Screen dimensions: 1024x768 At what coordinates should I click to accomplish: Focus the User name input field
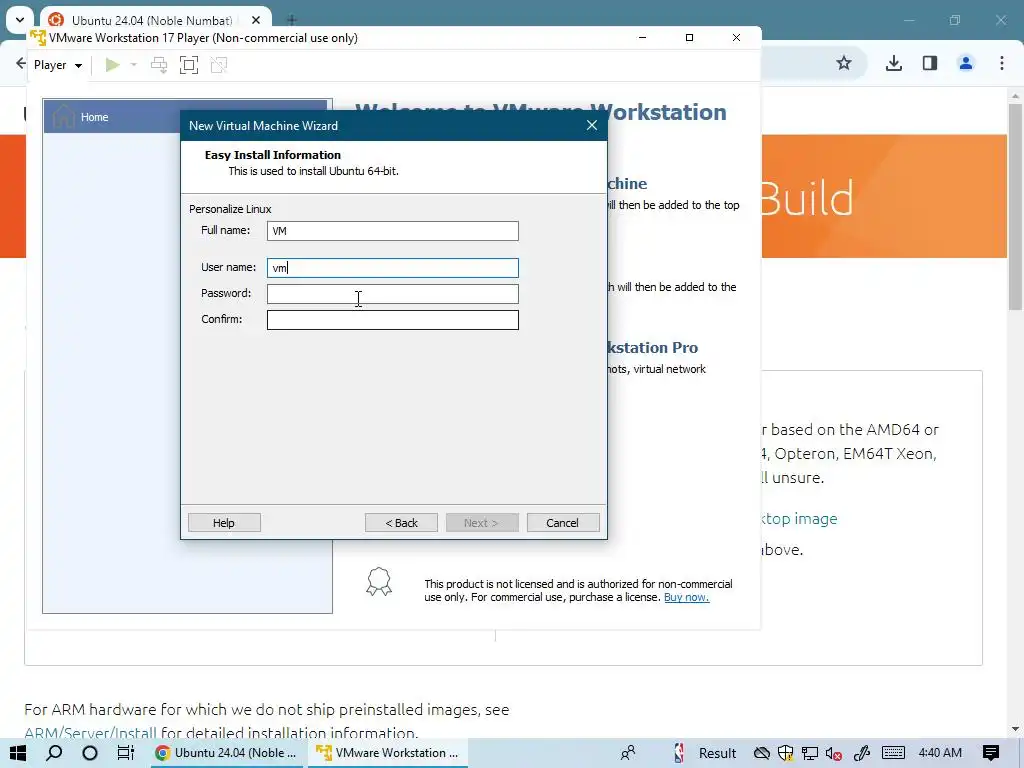point(392,268)
